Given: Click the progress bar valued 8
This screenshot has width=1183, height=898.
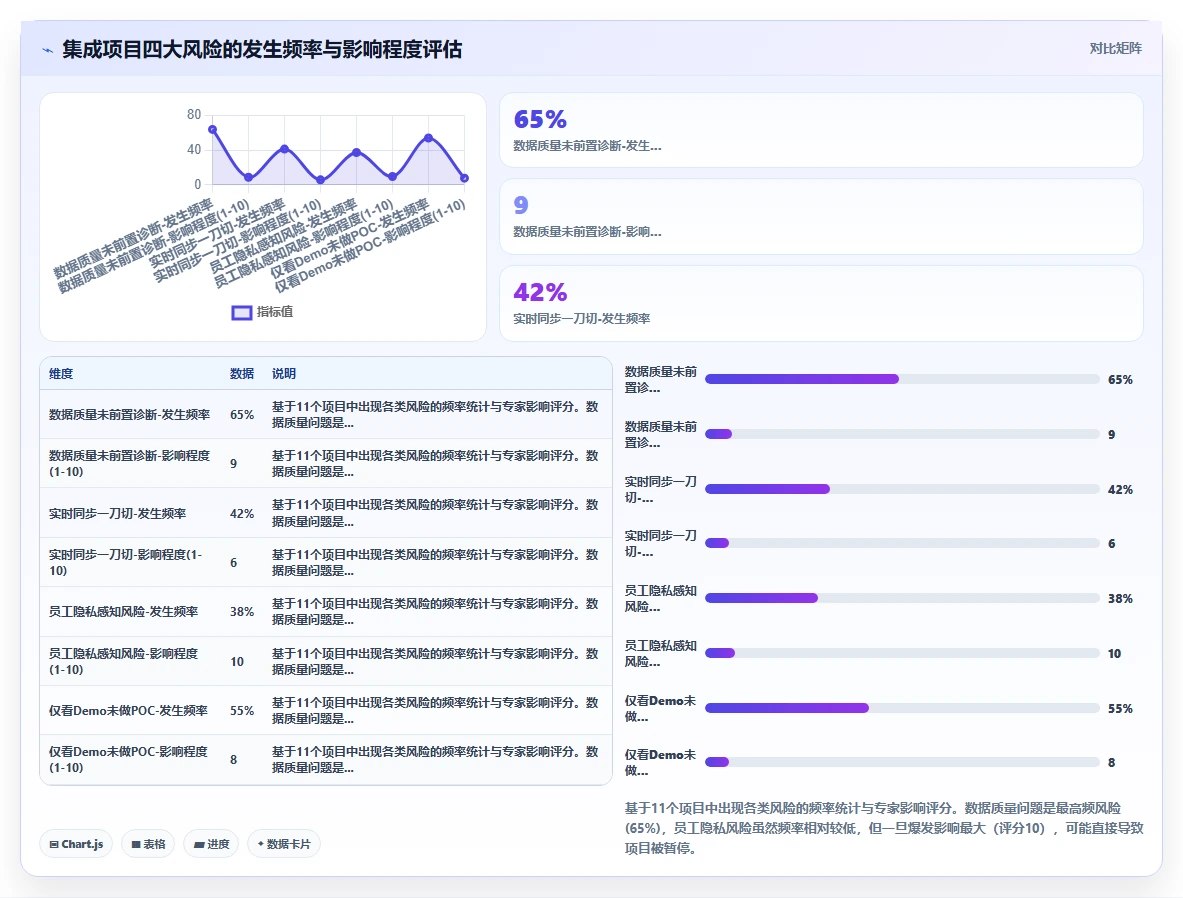Looking at the screenshot, I should (x=902, y=762).
